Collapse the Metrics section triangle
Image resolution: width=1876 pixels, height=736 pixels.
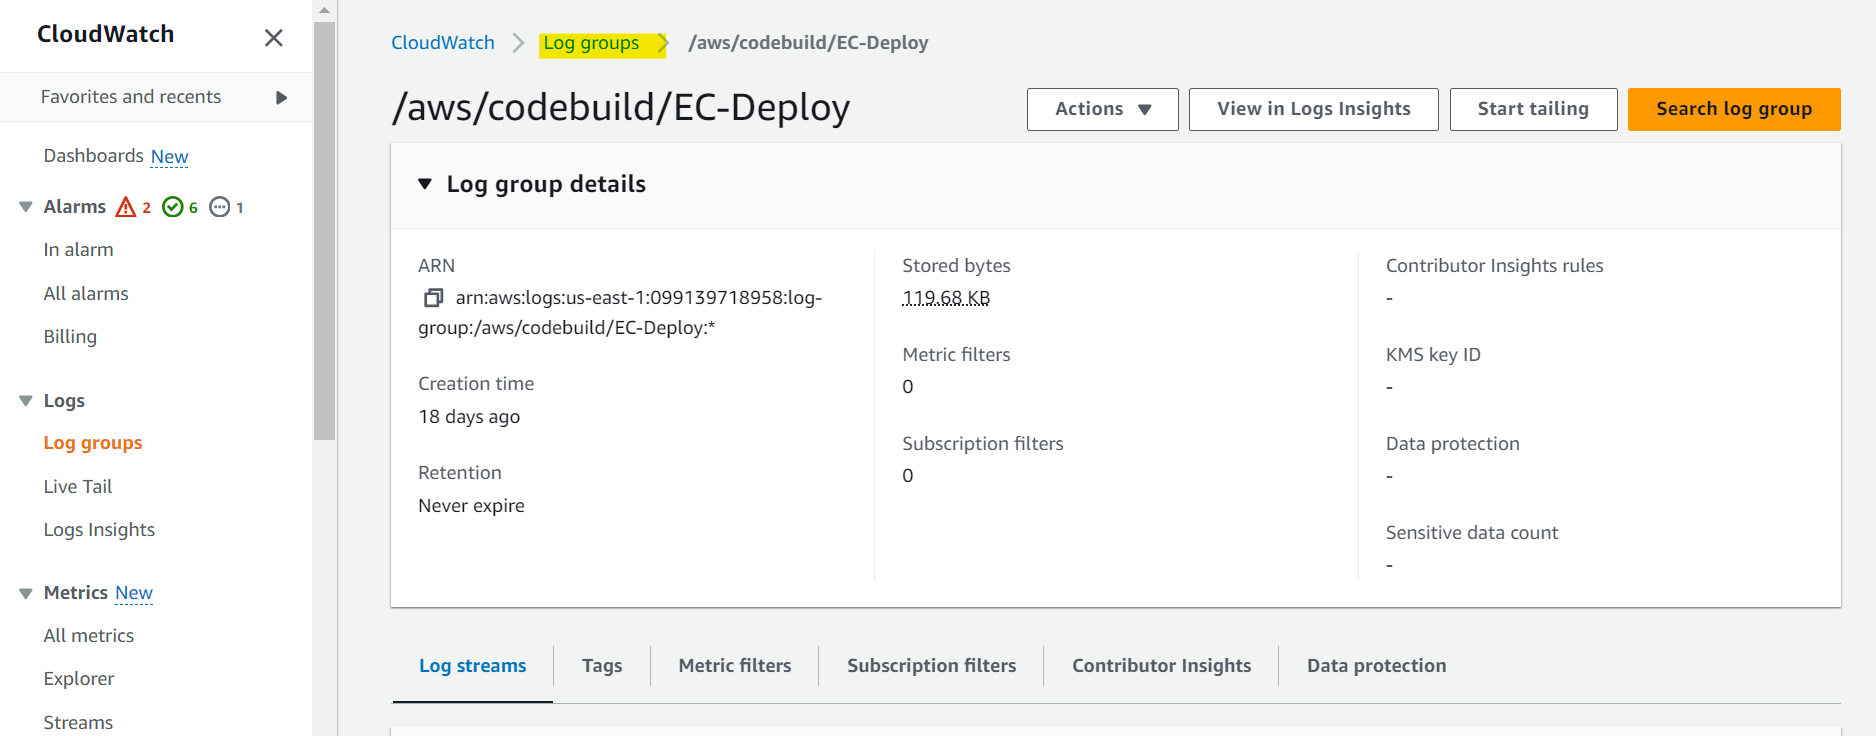click(26, 593)
